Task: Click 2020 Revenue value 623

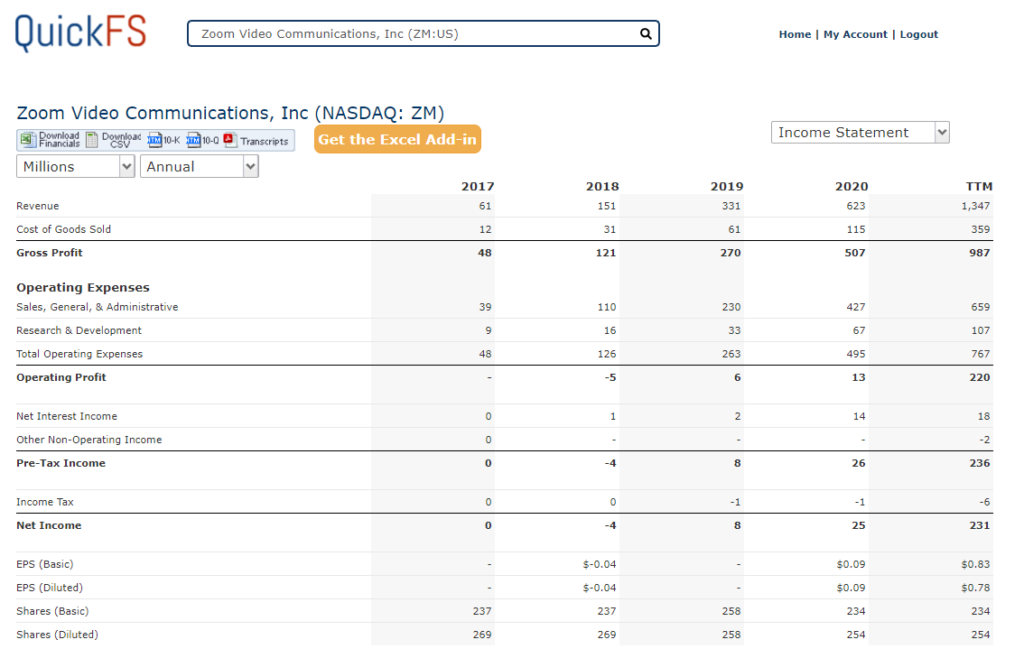Action: (x=856, y=206)
